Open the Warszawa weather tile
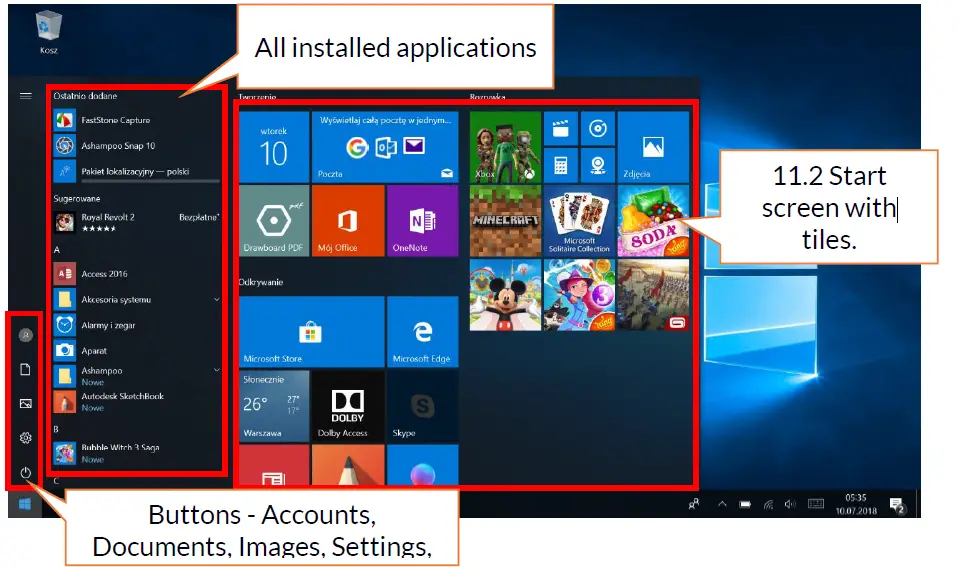 [x=274, y=406]
